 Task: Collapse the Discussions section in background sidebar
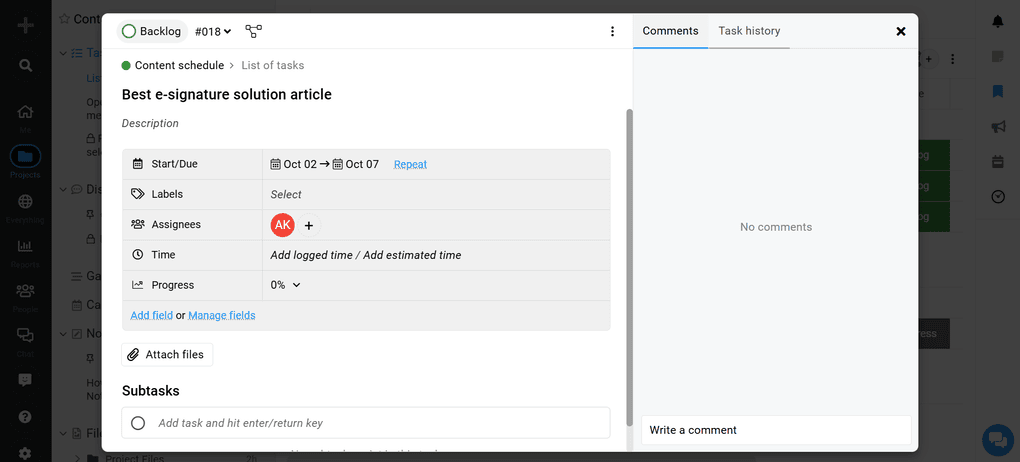[63, 189]
